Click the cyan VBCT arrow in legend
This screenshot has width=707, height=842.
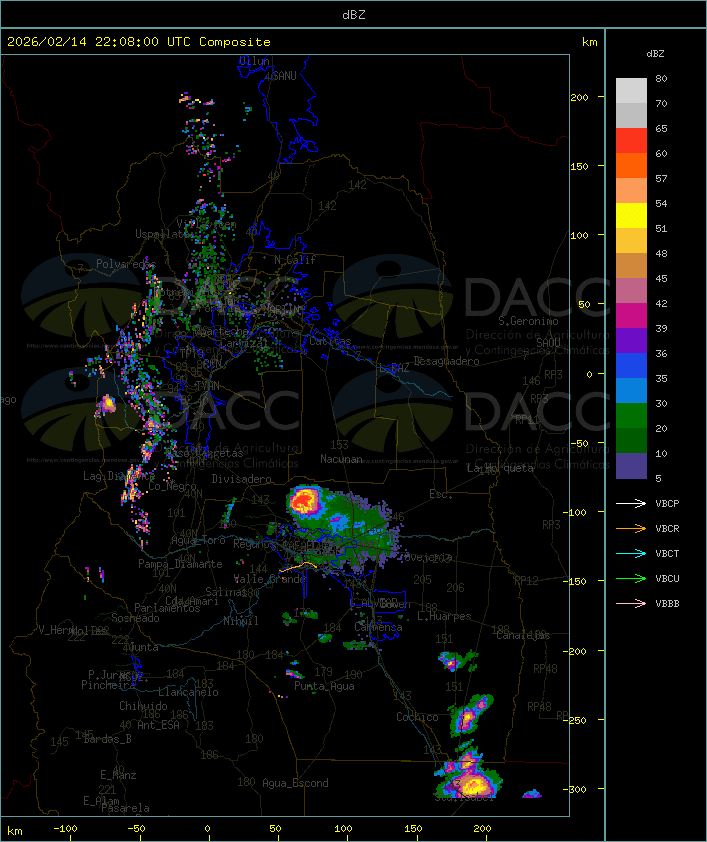631,553
